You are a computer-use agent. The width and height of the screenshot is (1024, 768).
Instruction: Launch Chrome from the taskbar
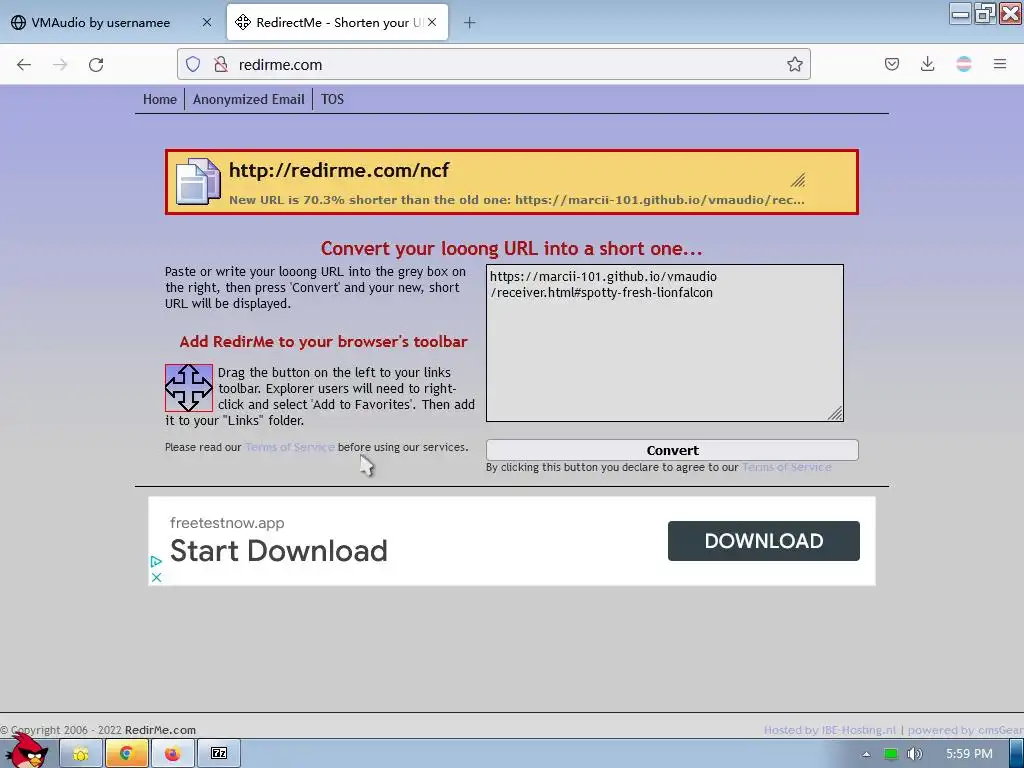(126, 754)
